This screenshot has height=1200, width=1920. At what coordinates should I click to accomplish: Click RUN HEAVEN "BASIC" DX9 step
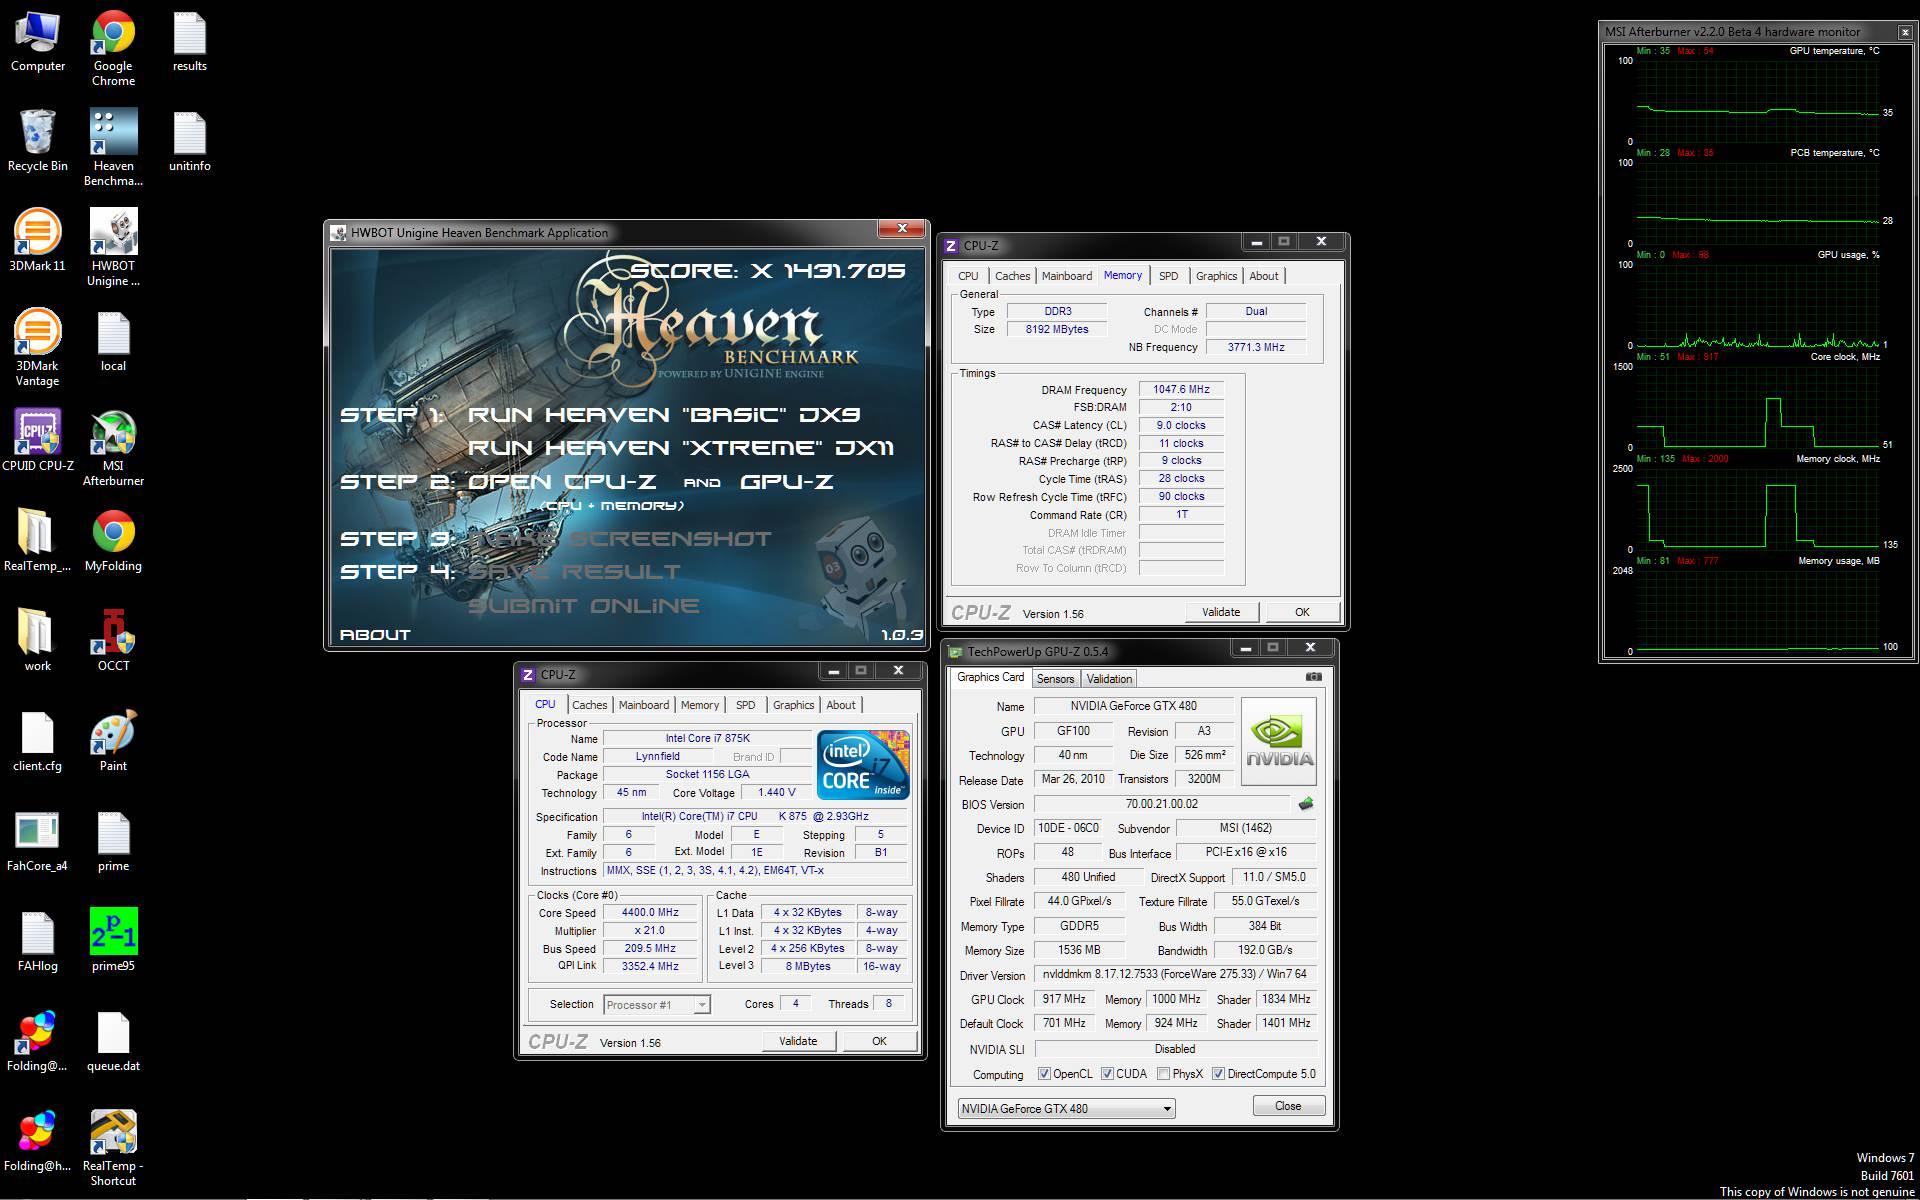(x=664, y=414)
